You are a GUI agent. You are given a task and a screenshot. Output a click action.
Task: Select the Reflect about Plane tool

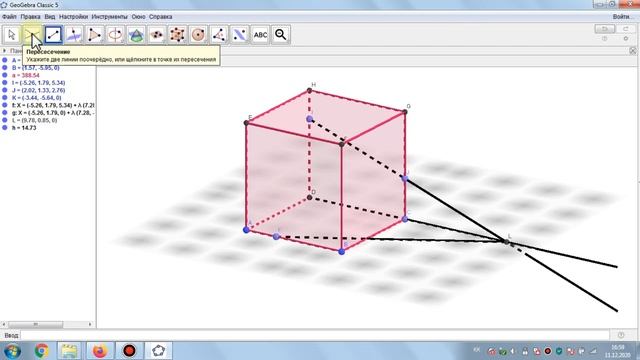pos(240,35)
